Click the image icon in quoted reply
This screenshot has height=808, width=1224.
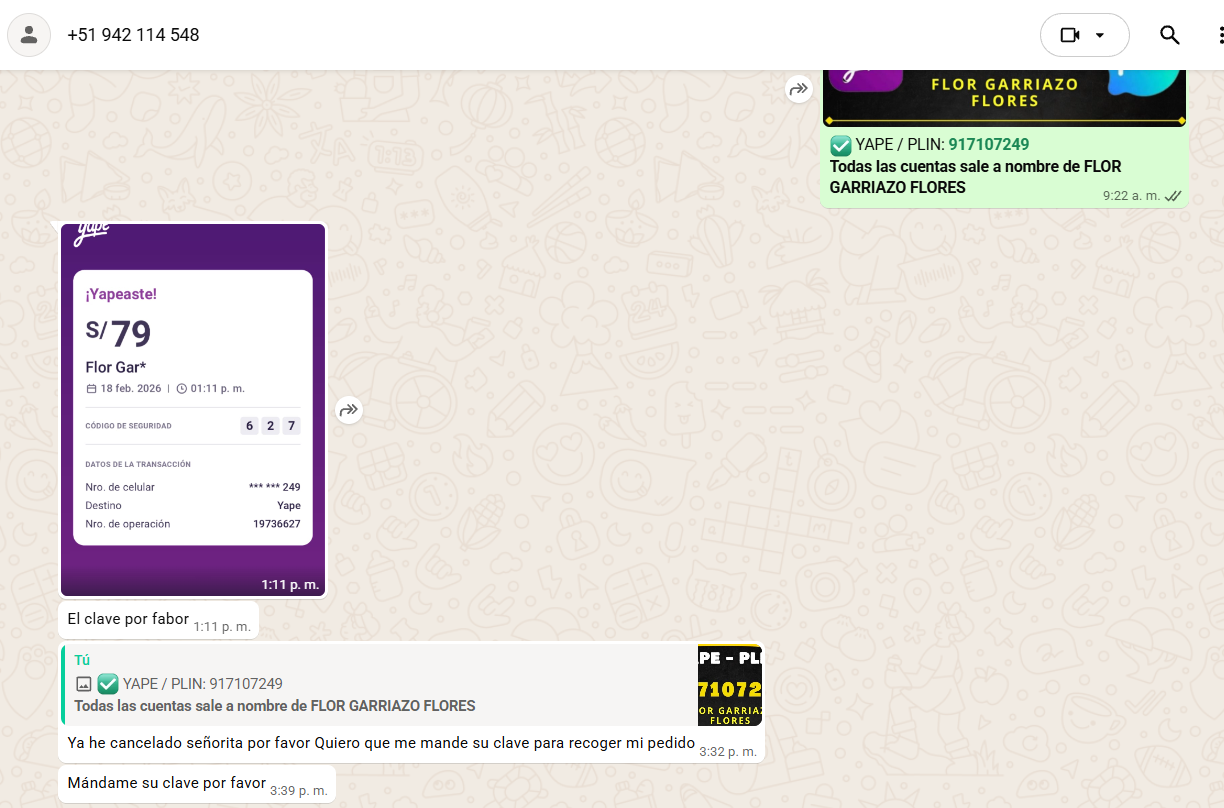click(84, 684)
